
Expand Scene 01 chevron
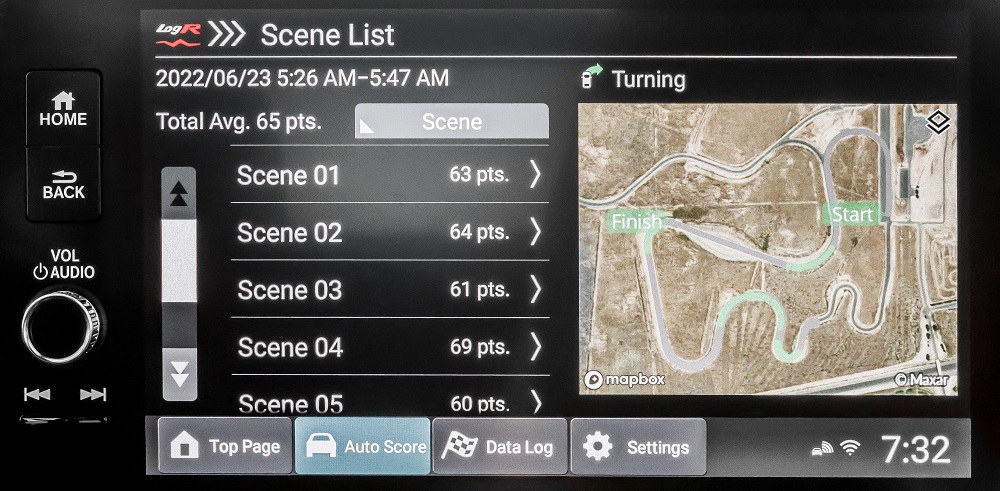(x=535, y=175)
